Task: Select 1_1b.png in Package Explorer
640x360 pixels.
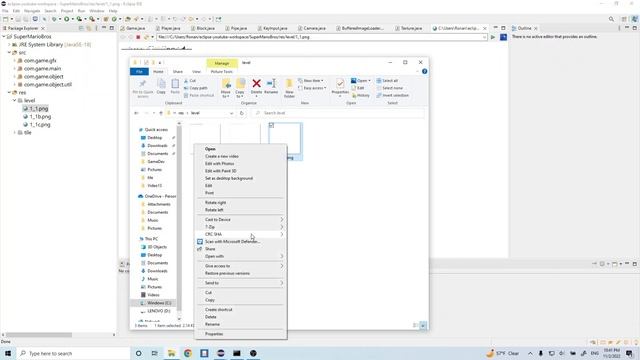Action: point(40,117)
